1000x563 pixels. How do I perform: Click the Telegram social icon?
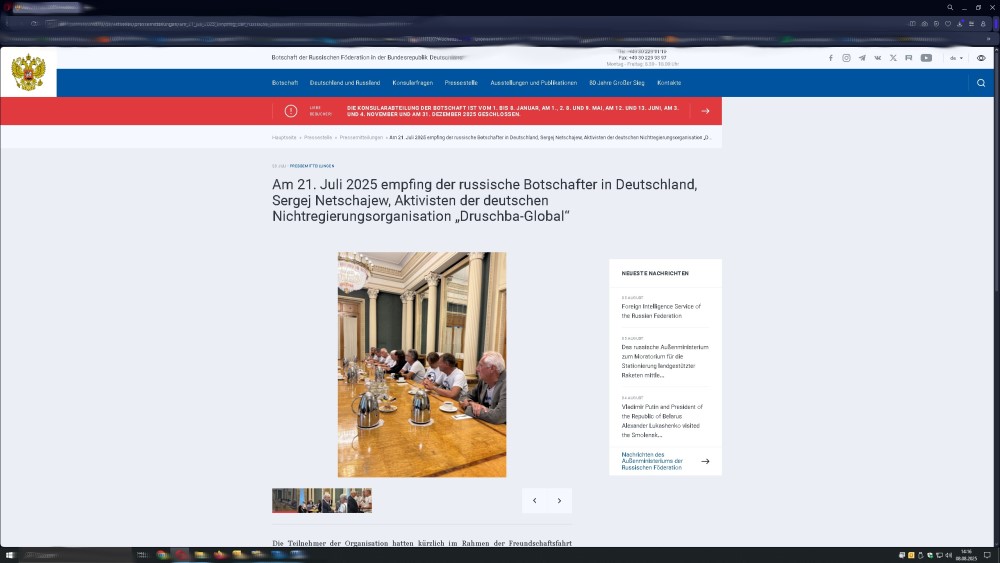862,58
